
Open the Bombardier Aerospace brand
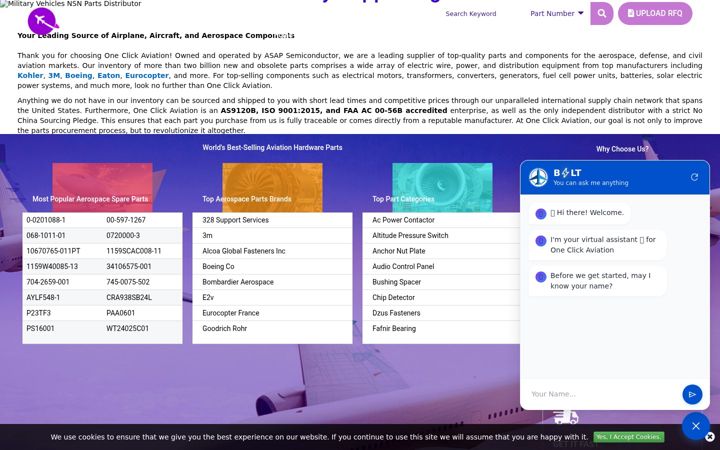[x=238, y=282]
